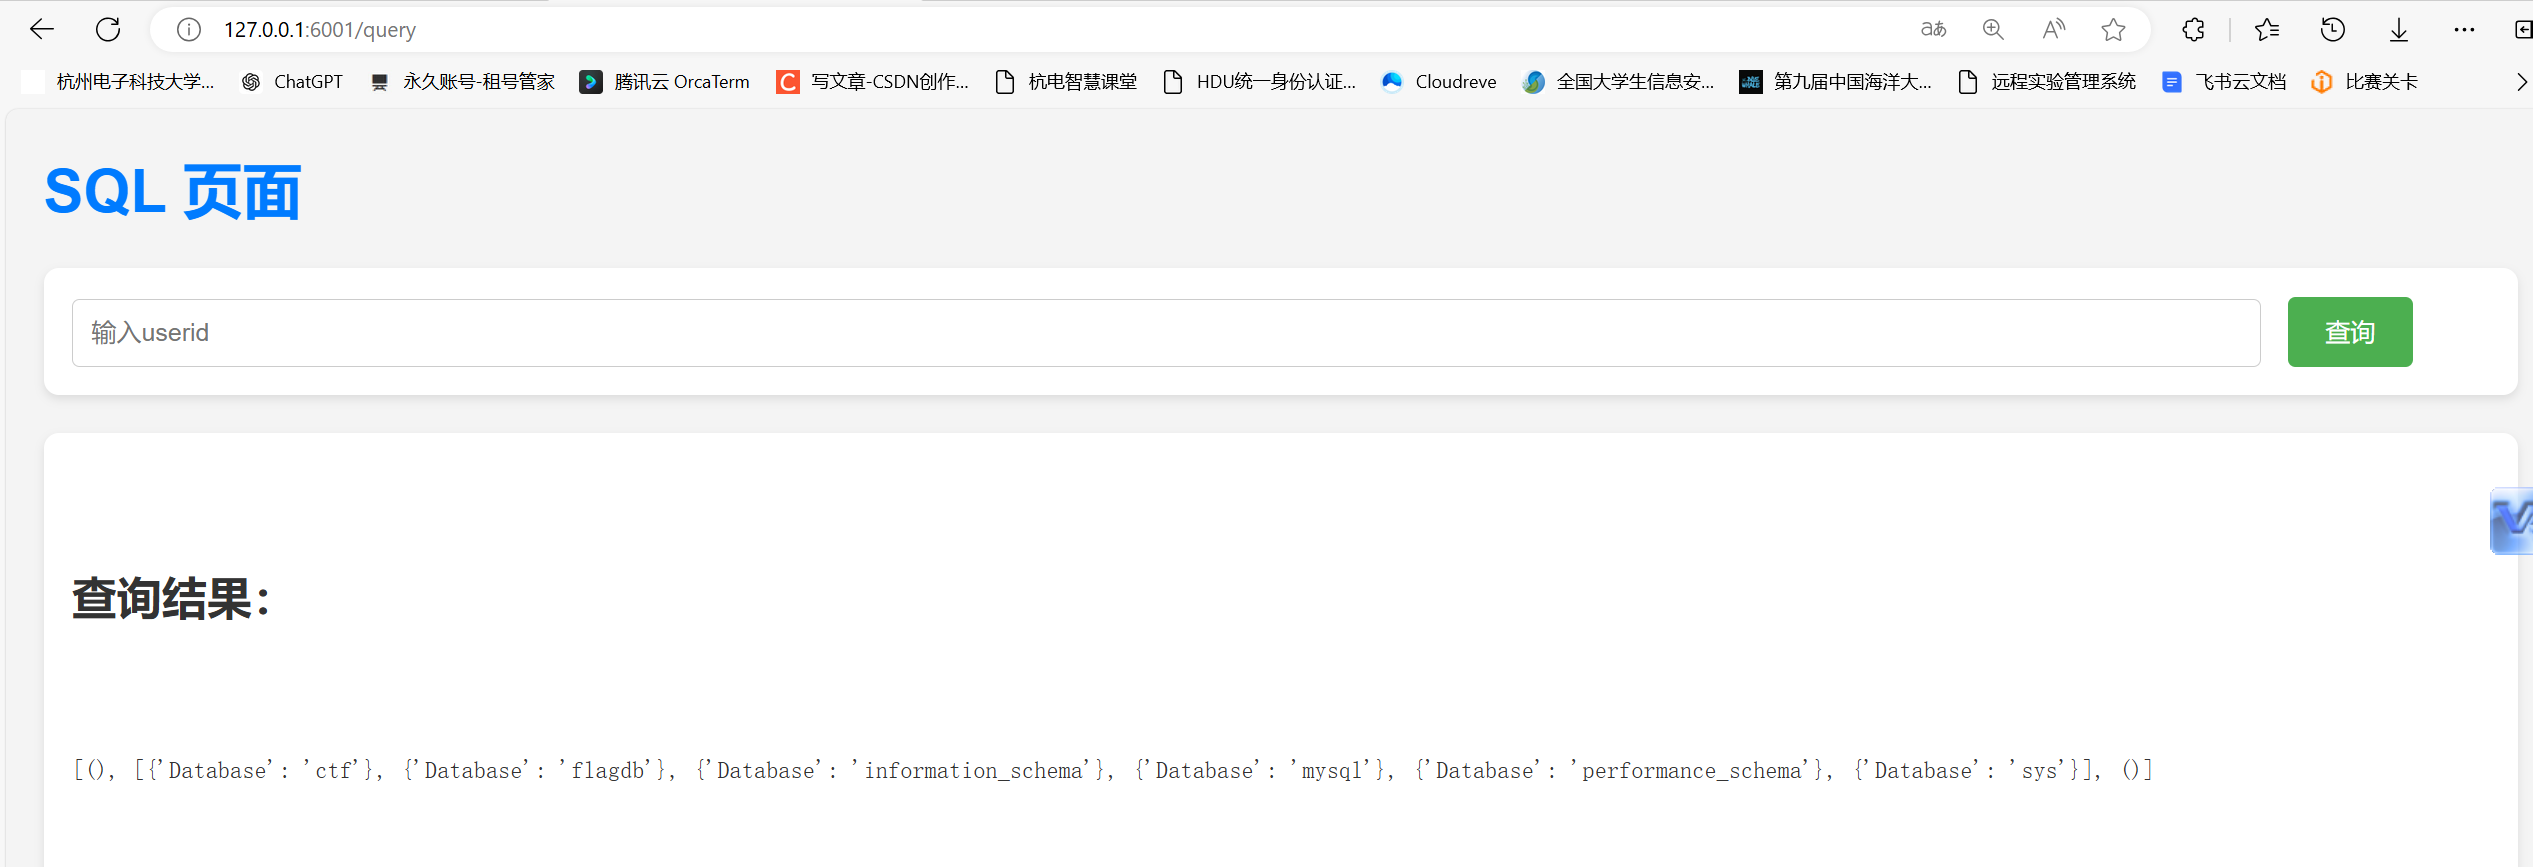This screenshot has width=2533, height=867.
Task: Click the 'performance_schema' result text
Action: click(1691, 770)
